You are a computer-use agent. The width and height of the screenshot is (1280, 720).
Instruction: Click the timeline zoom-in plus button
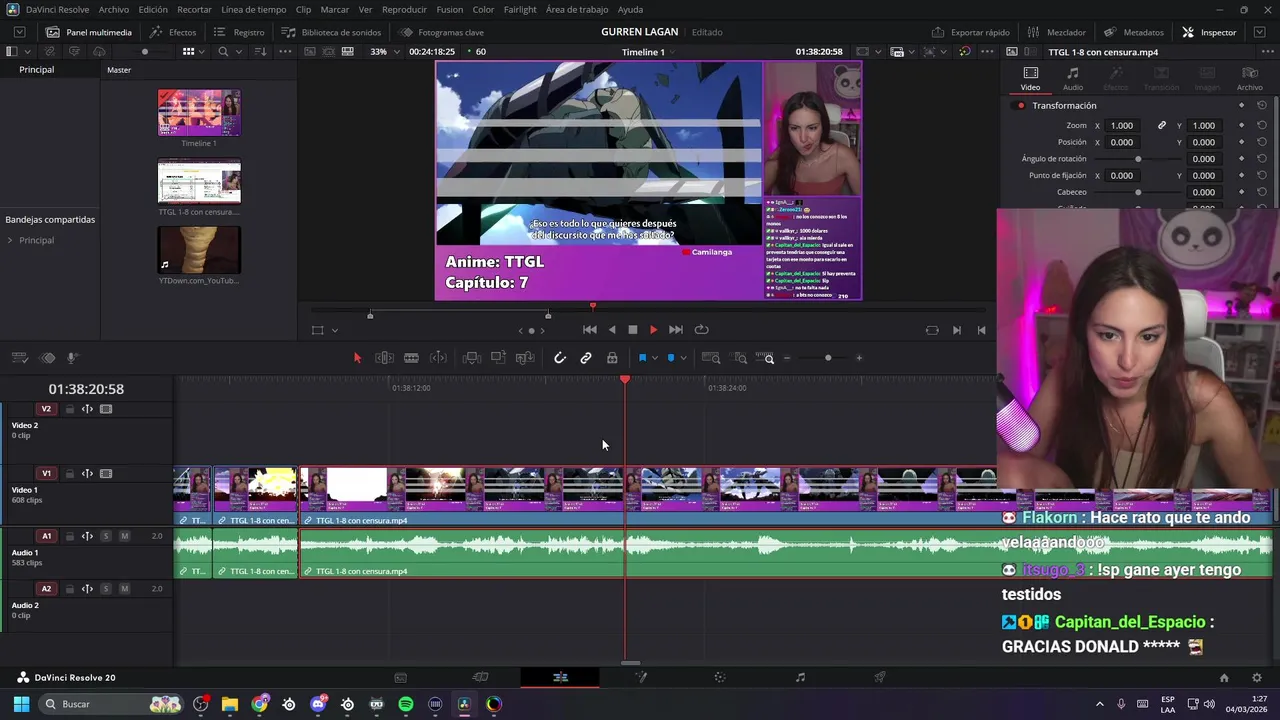[859, 358]
